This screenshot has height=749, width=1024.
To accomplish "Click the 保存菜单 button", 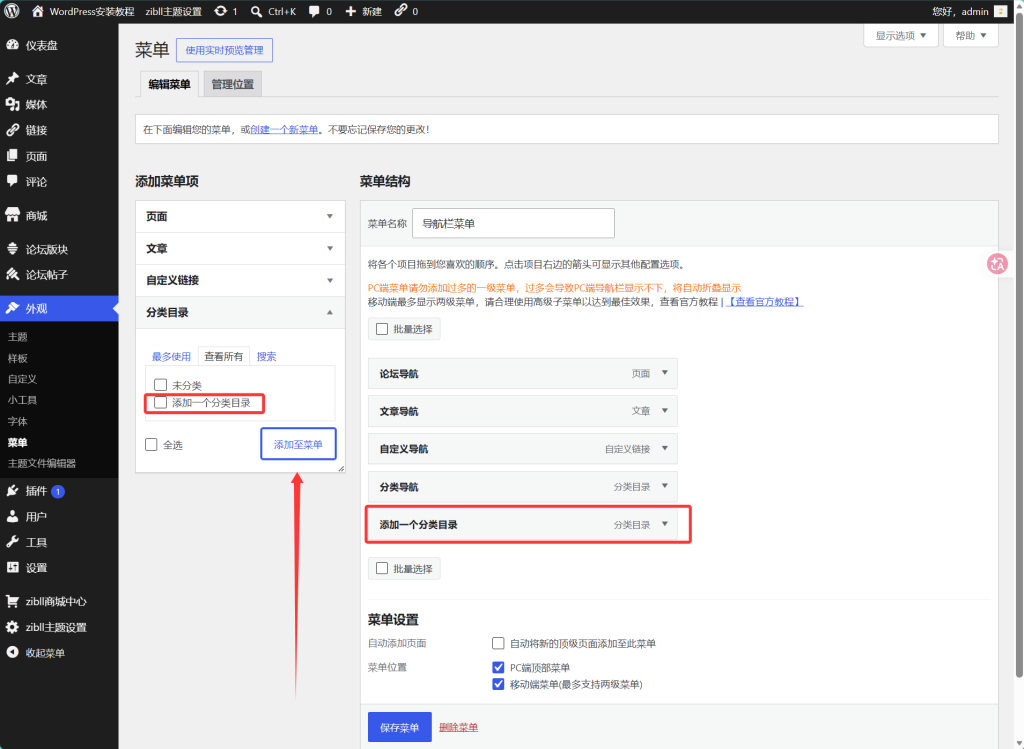I will pyautogui.click(x=400, y=727).
